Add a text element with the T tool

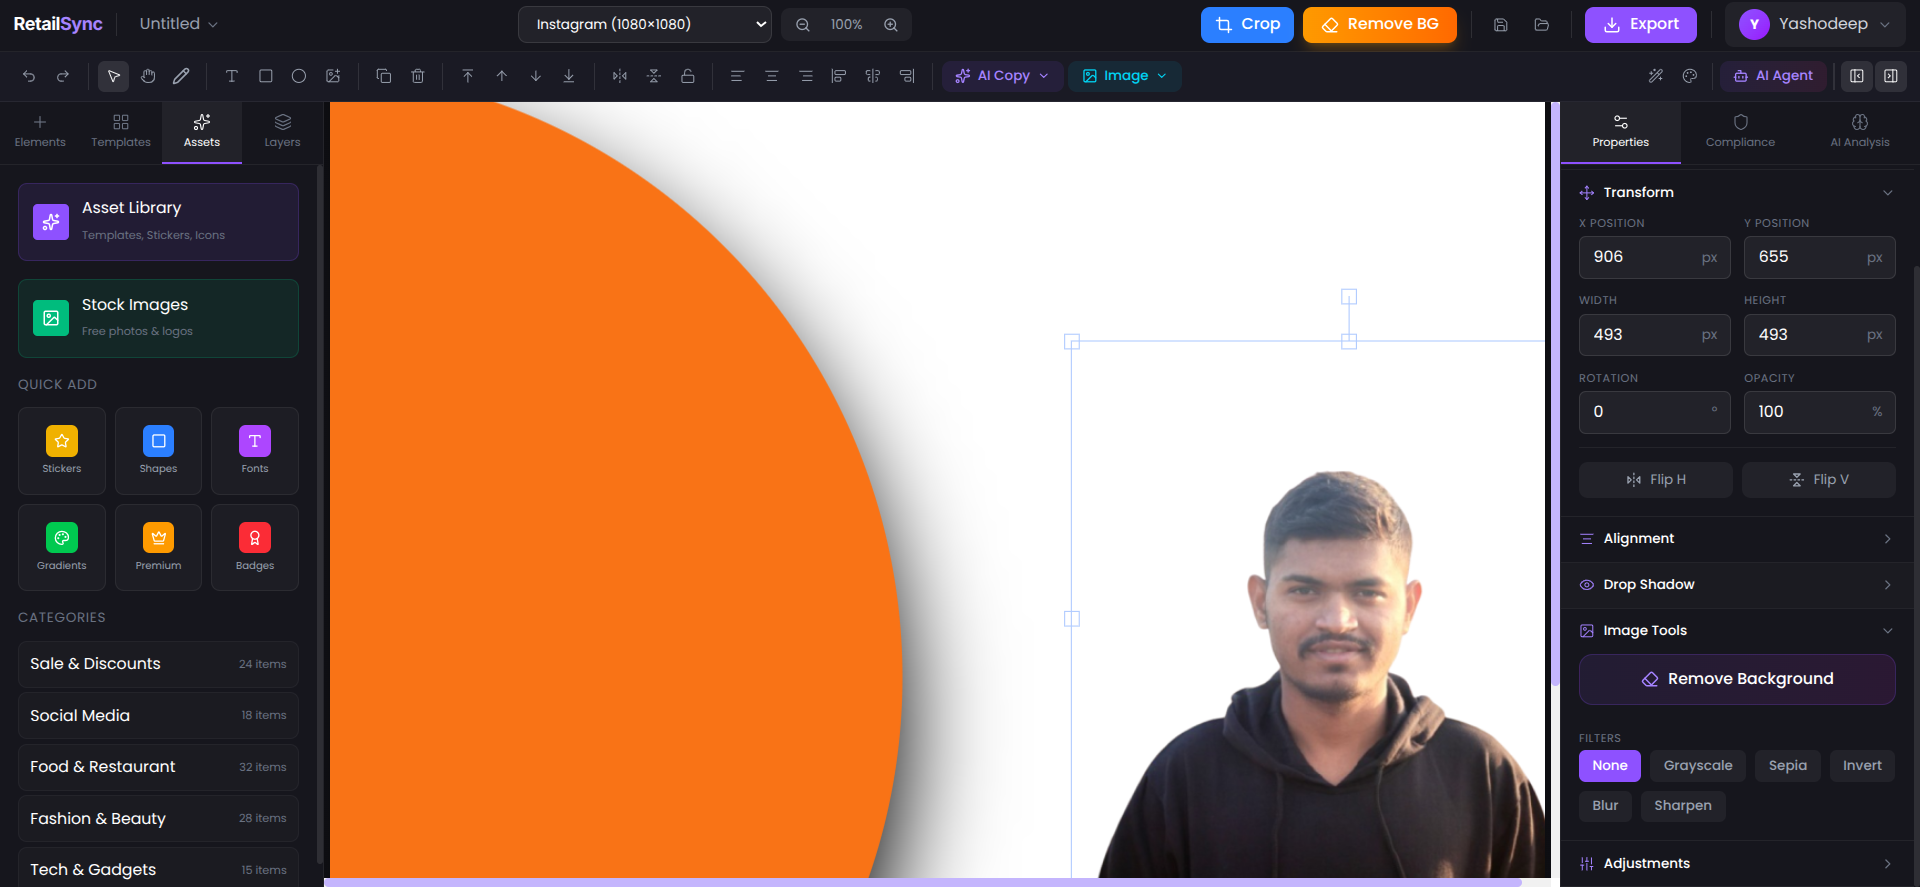click(232, 76)
